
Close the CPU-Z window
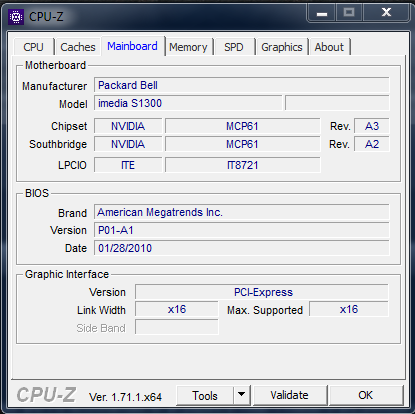386,13
